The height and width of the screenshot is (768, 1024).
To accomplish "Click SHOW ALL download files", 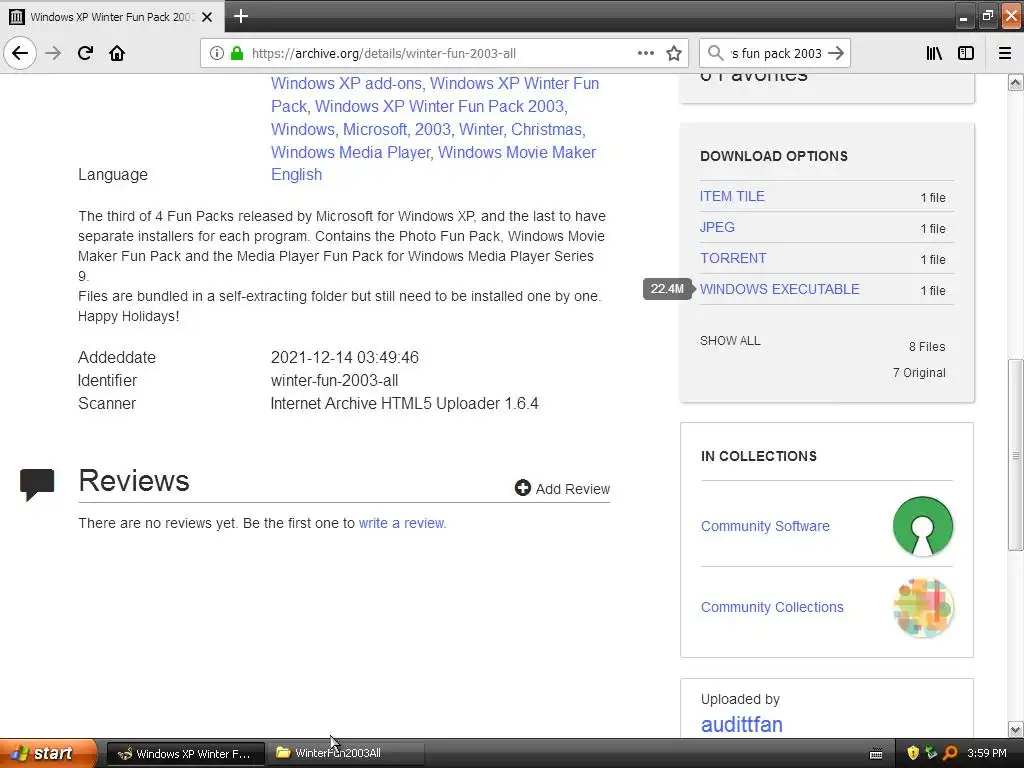I will pyautogui.click(x=730, y=341).
